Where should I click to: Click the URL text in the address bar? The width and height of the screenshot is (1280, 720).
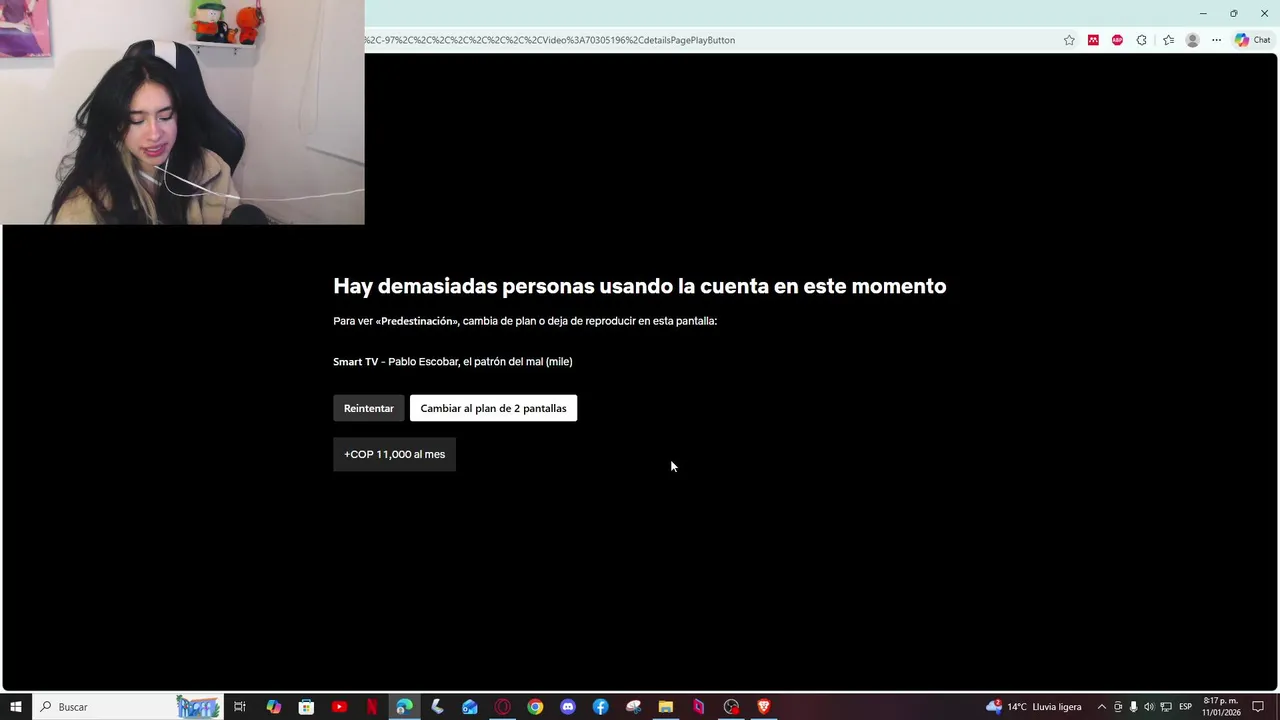549,40
